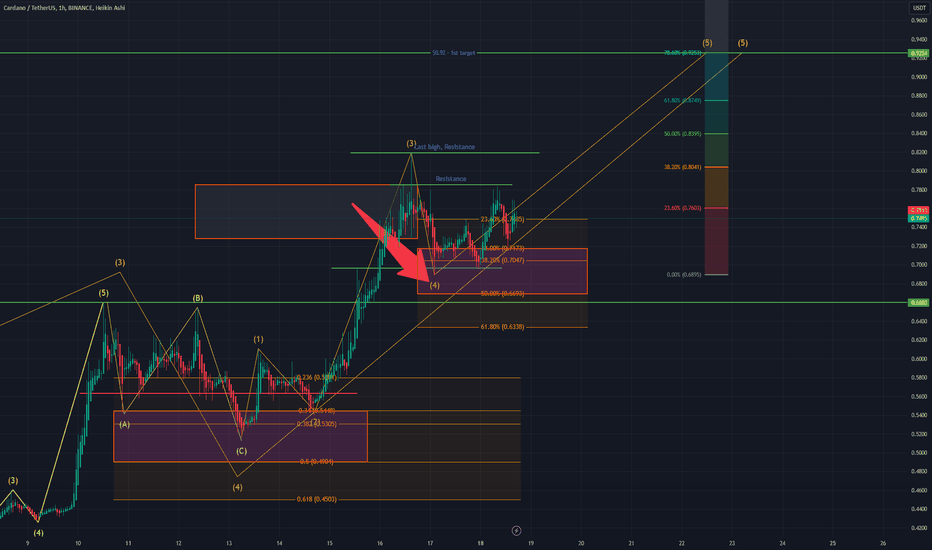The image size is (932, 550).
Task: Click the 0.4200 value on the price axis
Action: [x=919, y=528]
